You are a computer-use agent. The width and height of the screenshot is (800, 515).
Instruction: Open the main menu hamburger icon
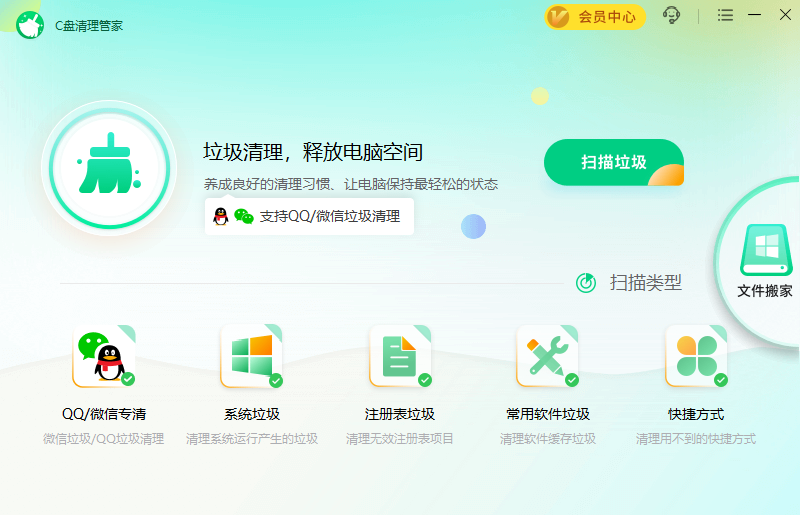pyautogui.click(x=725, y=16)
